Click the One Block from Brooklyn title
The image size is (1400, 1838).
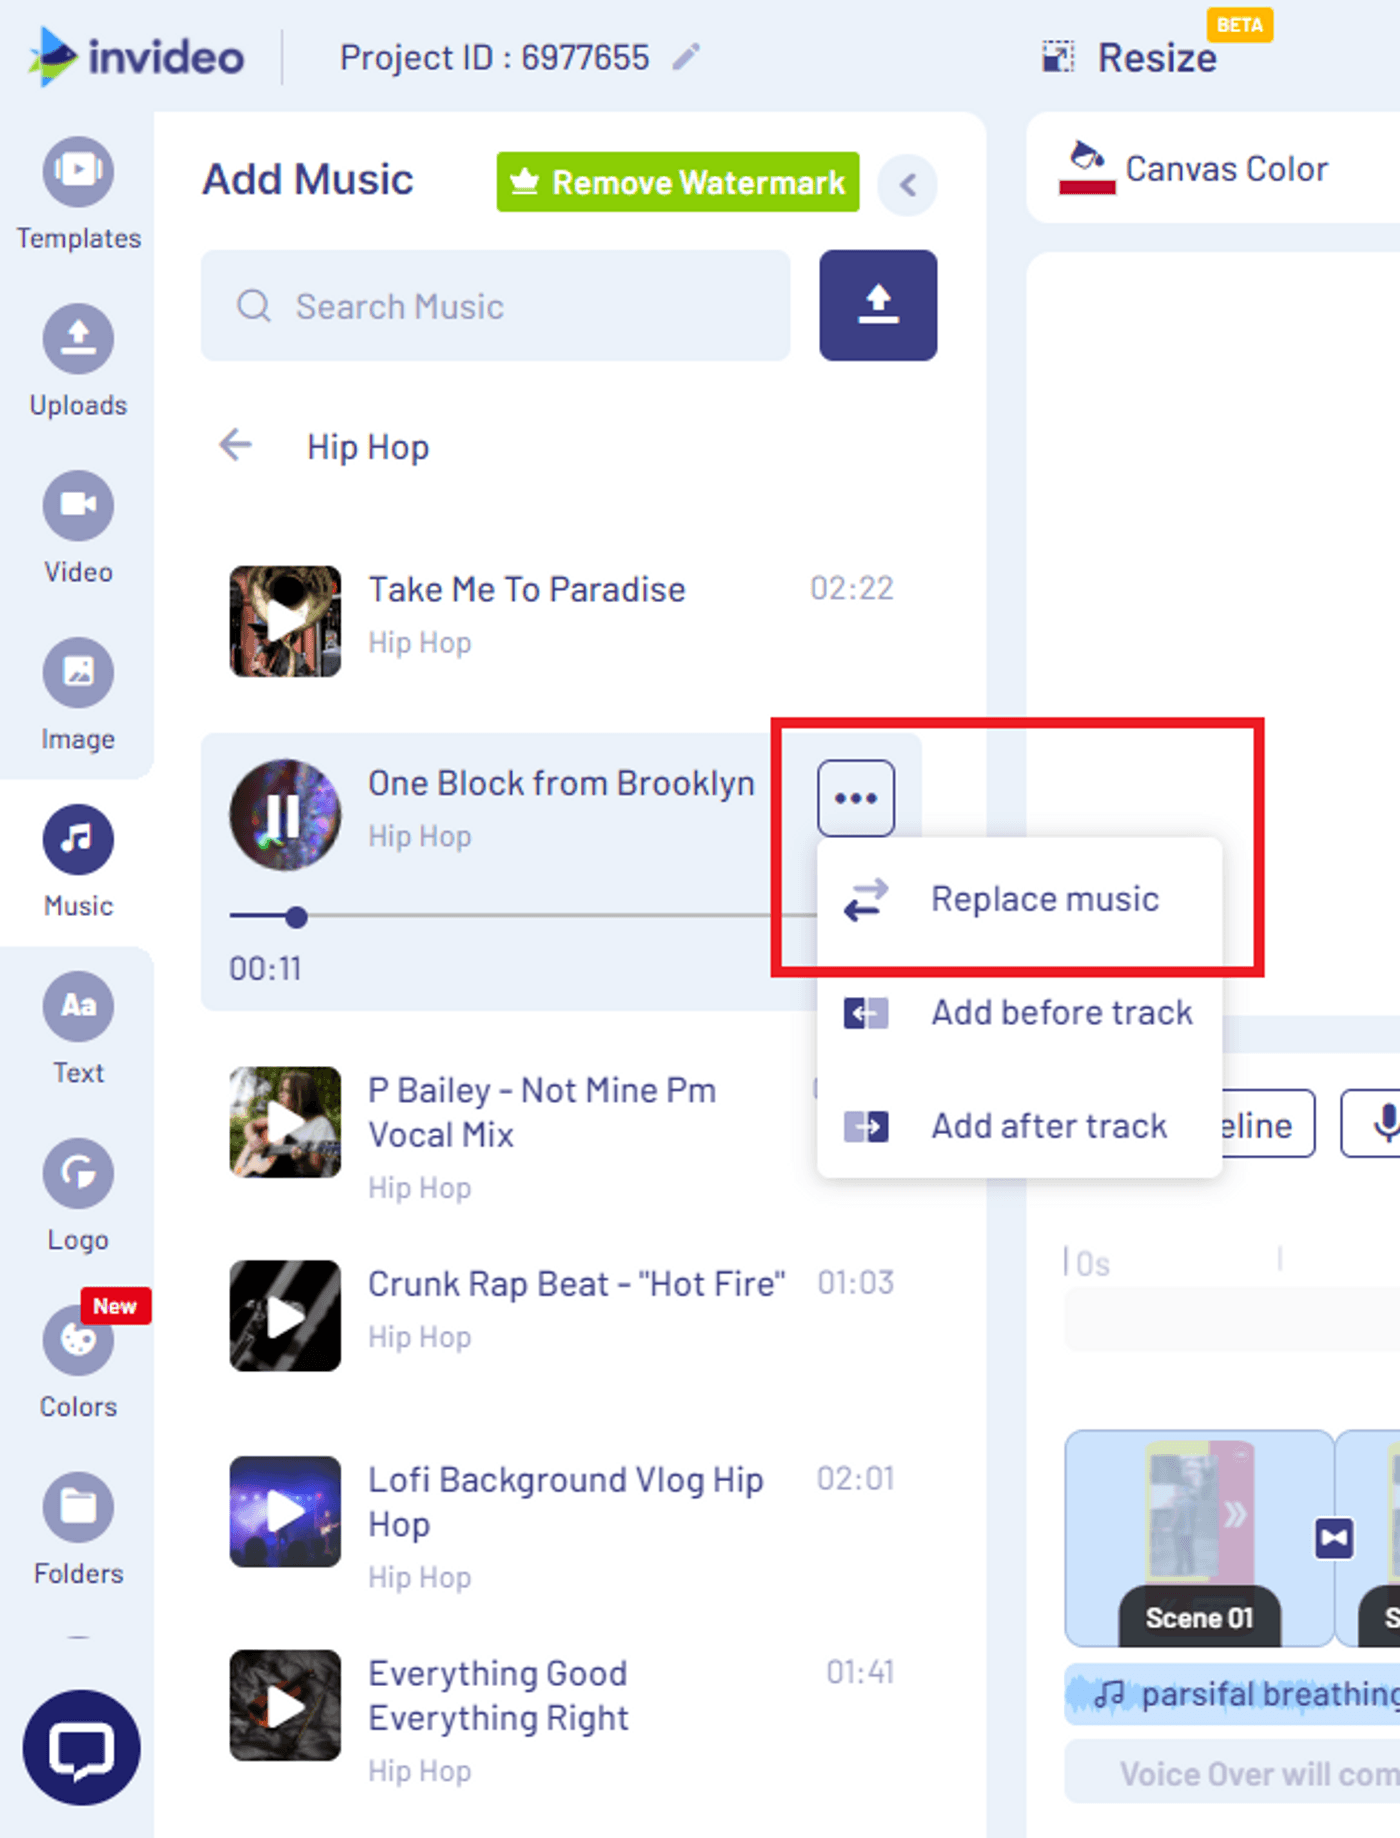click(x=561, y=783)
